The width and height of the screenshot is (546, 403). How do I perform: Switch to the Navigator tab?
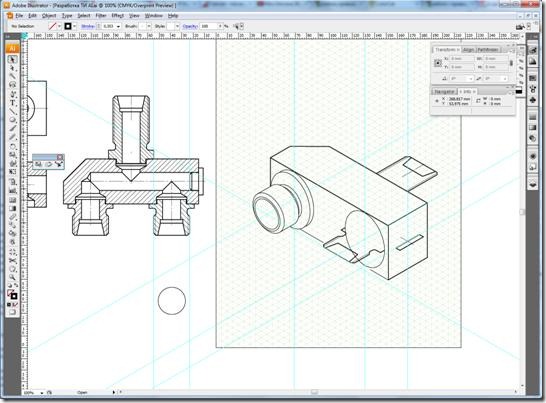pyautogui.click(x=444, y=92)
